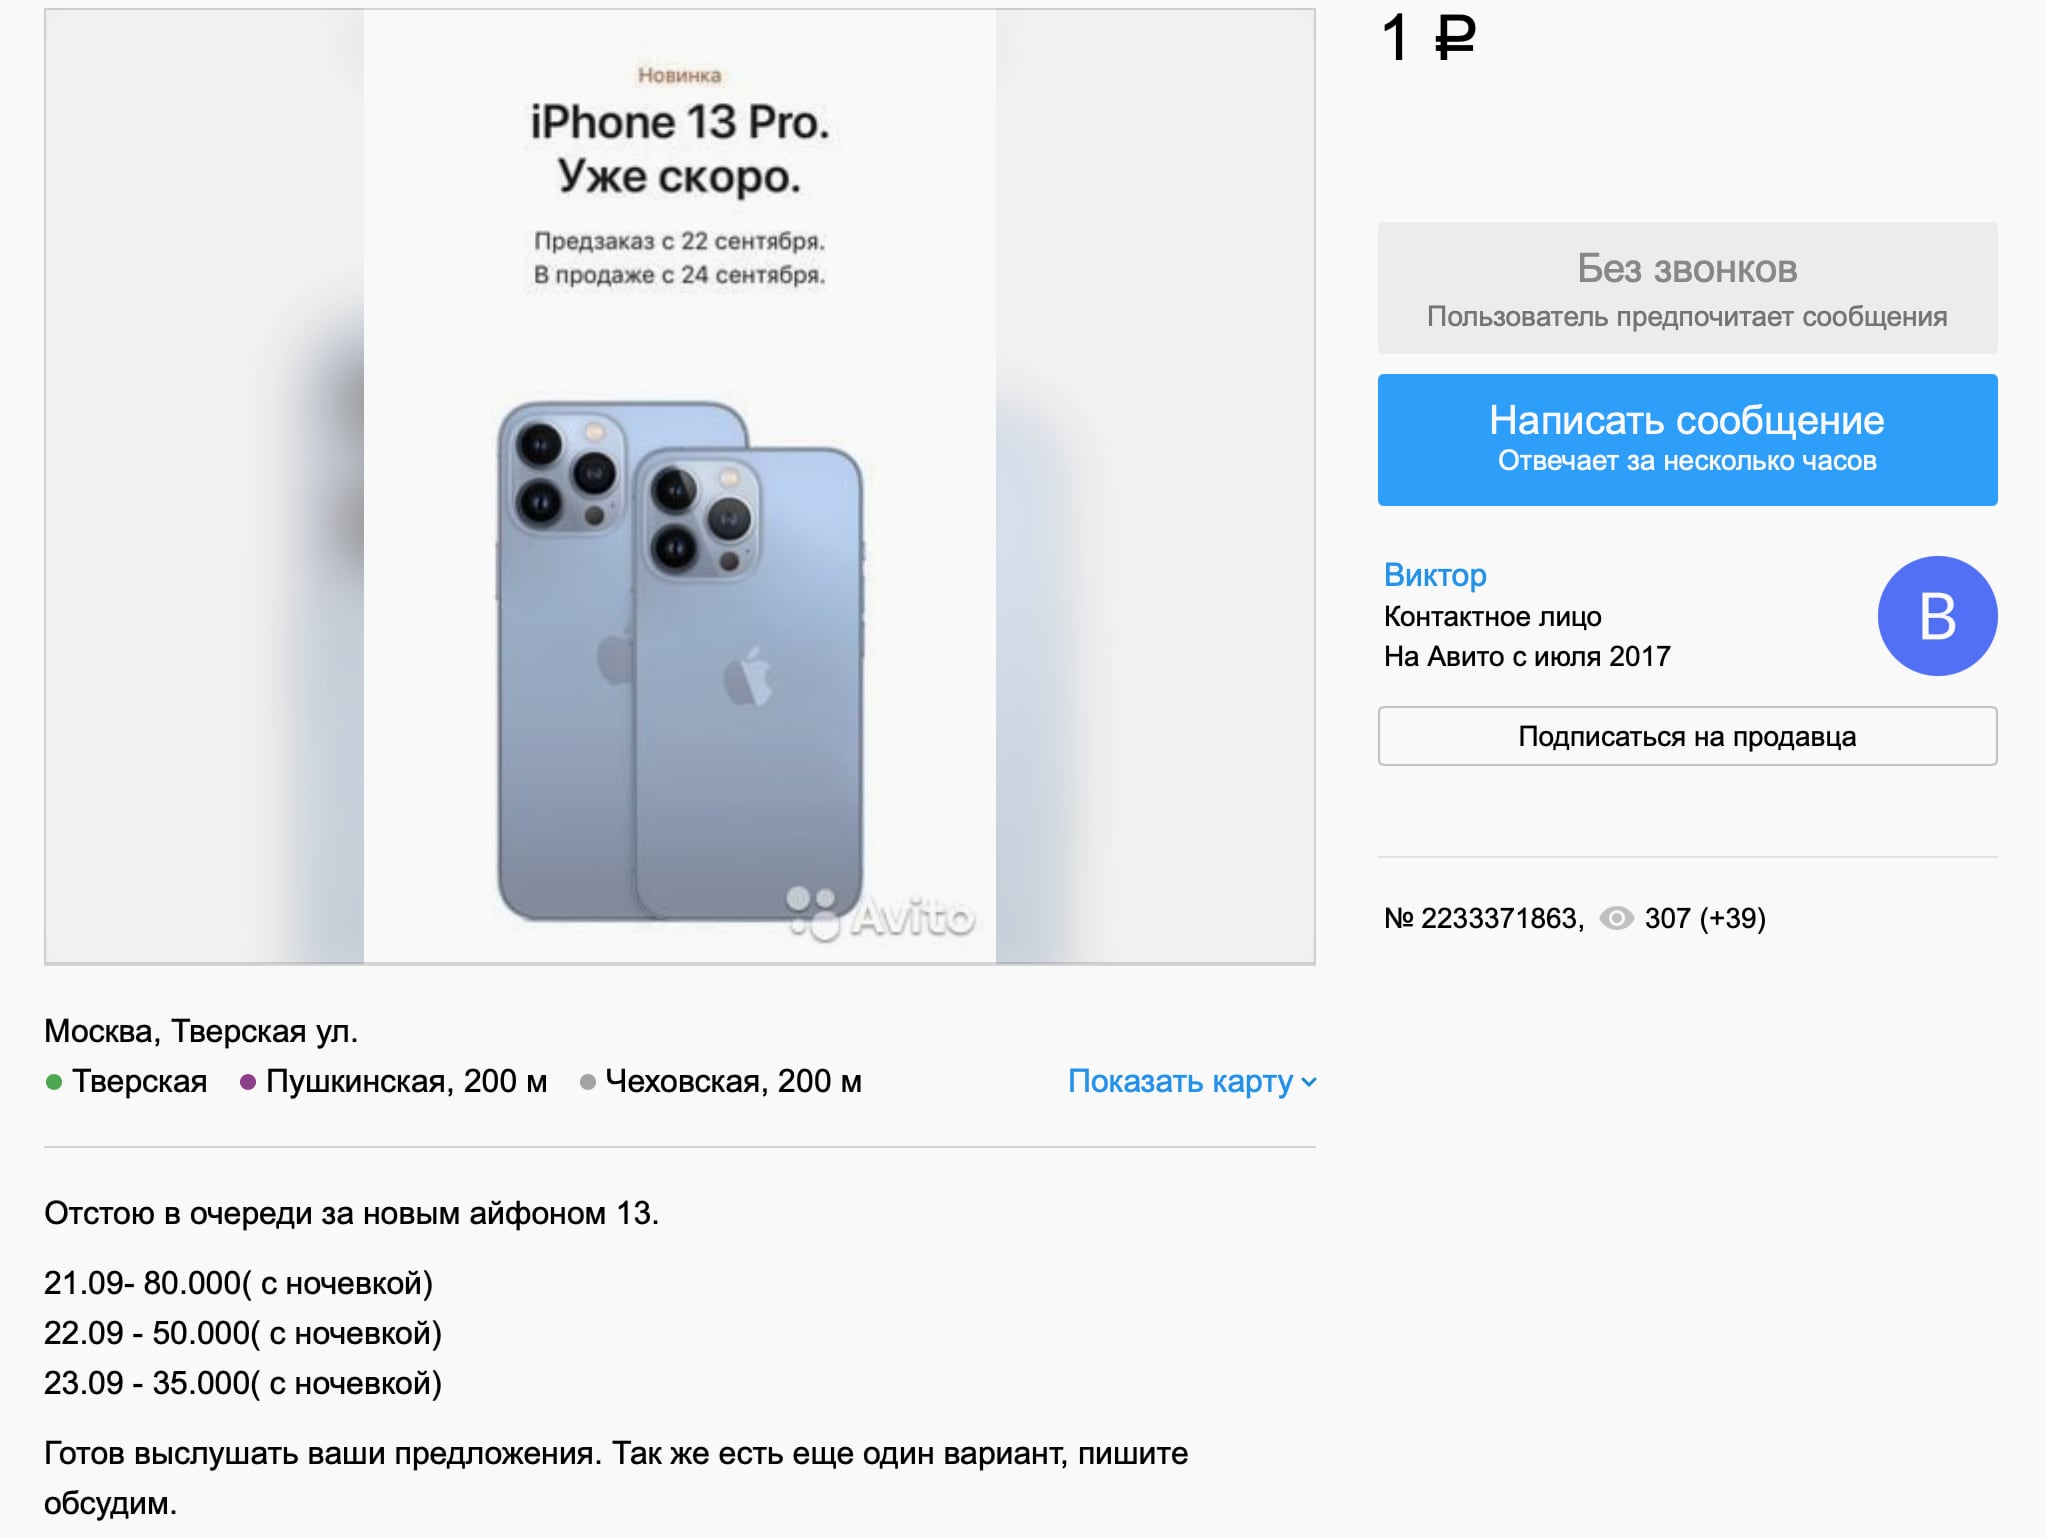2046x1538 pixels.
Task: Click the Пушкинская, 200 м station label
Action: (406, 1081)
